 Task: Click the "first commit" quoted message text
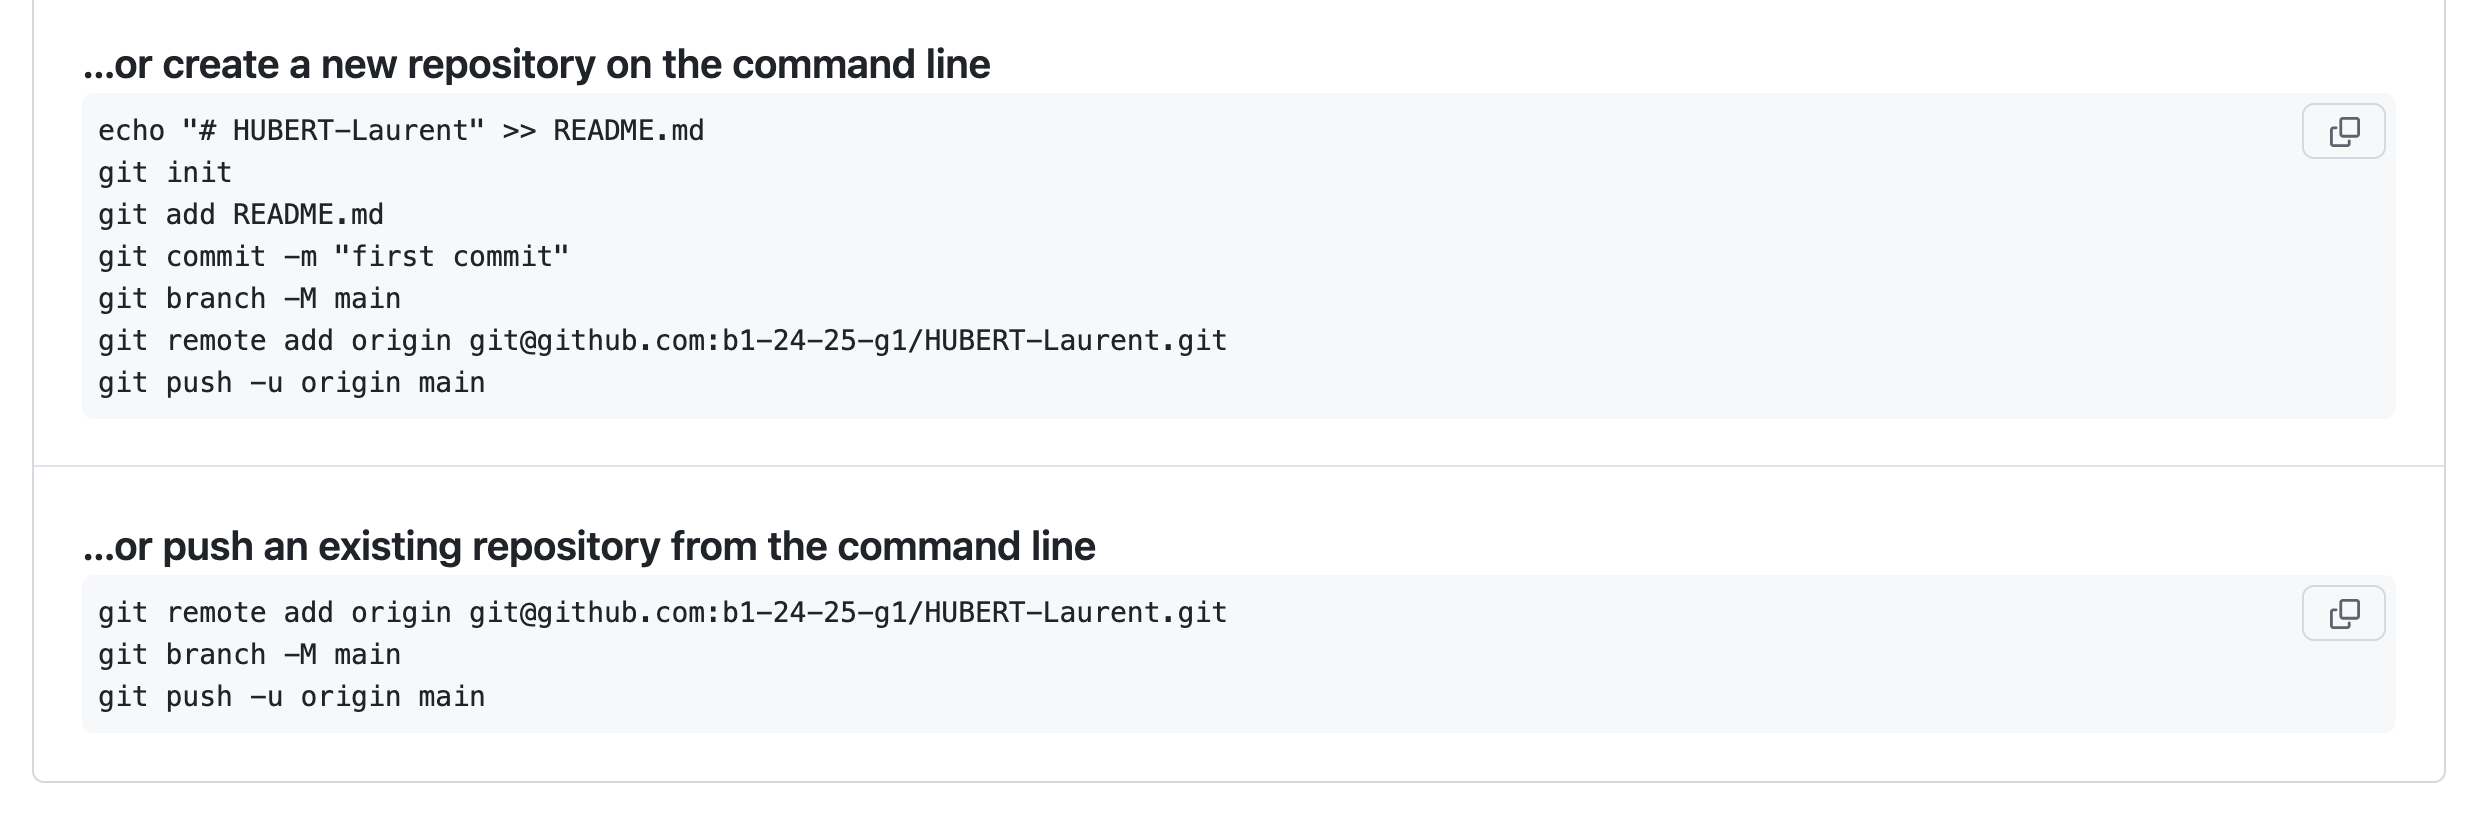pyautogui.click(x=451, y=257)
